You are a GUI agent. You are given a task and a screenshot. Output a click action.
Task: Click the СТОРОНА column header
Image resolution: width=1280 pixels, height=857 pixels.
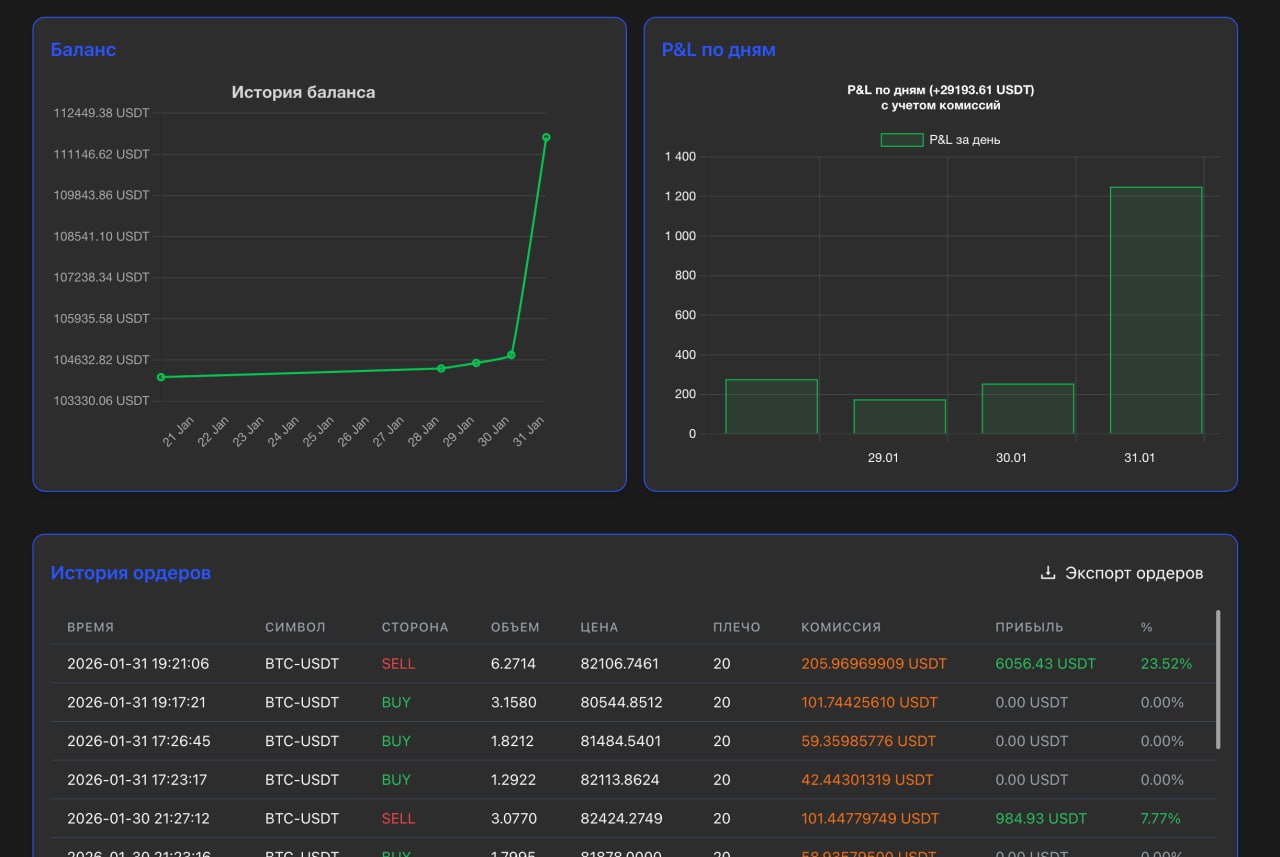(x=414, y=627)
